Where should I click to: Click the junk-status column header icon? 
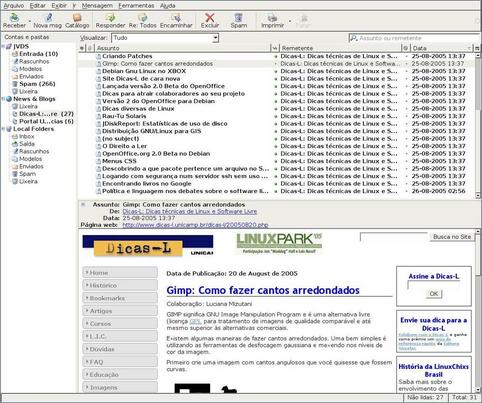coord(406,48)
